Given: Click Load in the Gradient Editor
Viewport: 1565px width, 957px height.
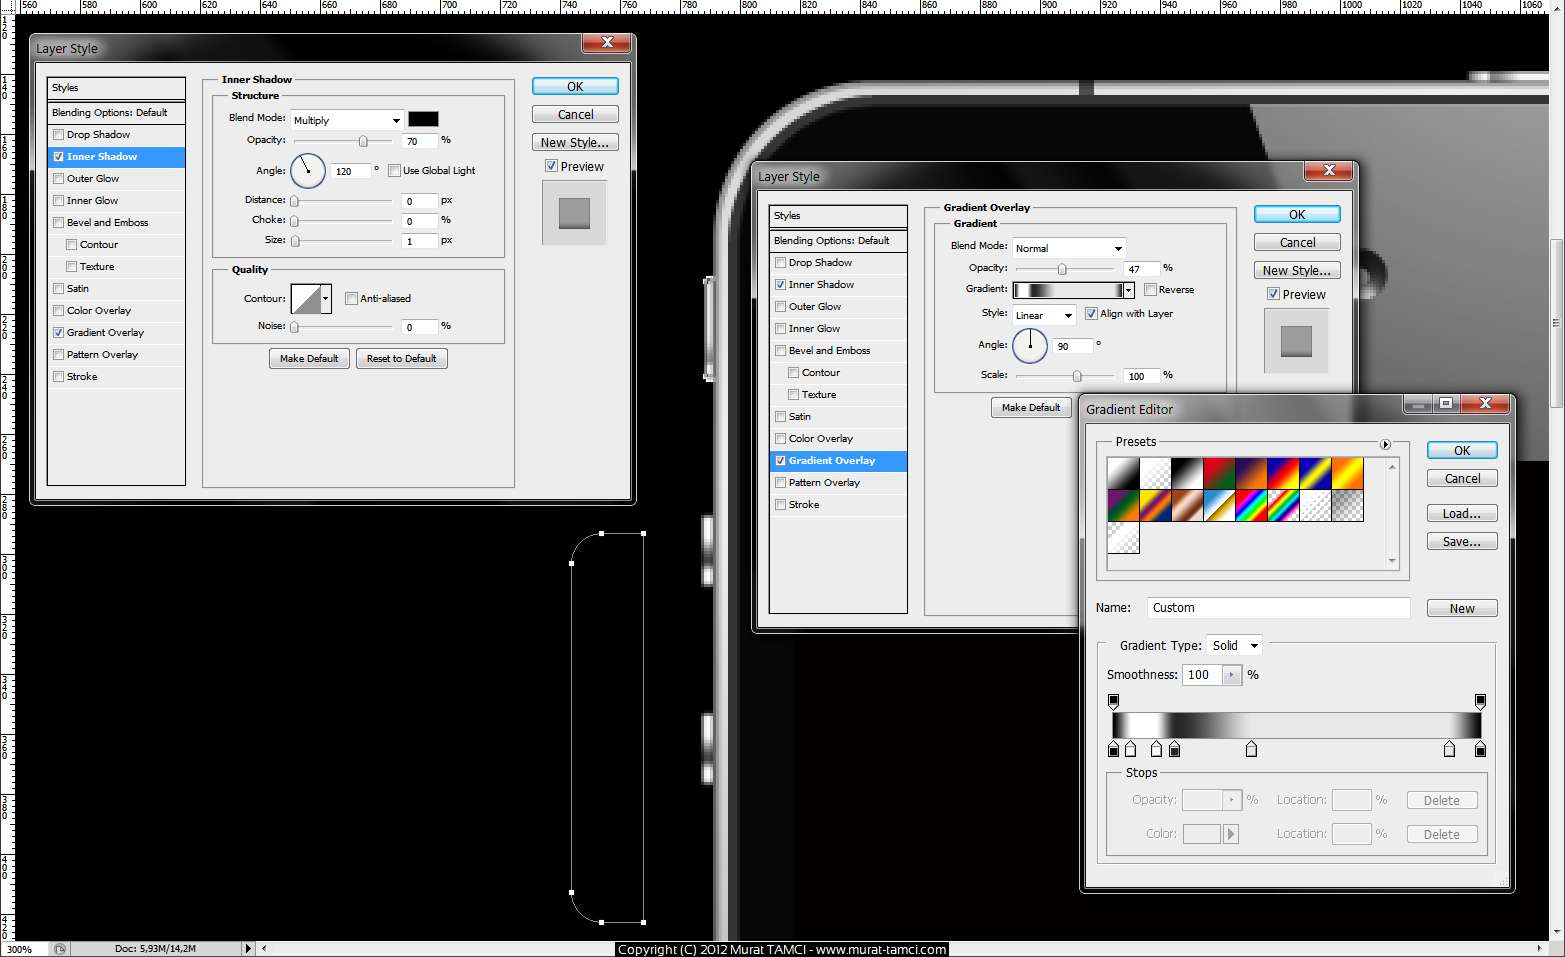Looking at the screenshot, I should point(1462,514).
